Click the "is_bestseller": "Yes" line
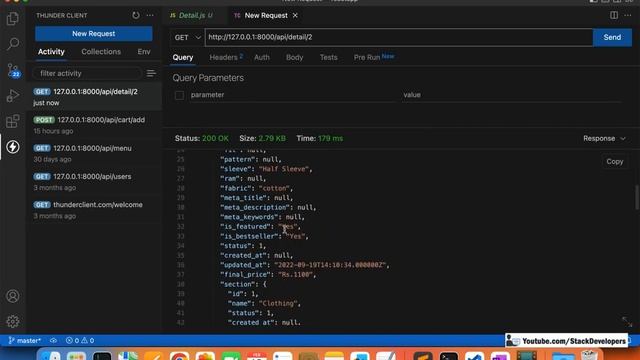The image size is (640, 360). [264, 236]
